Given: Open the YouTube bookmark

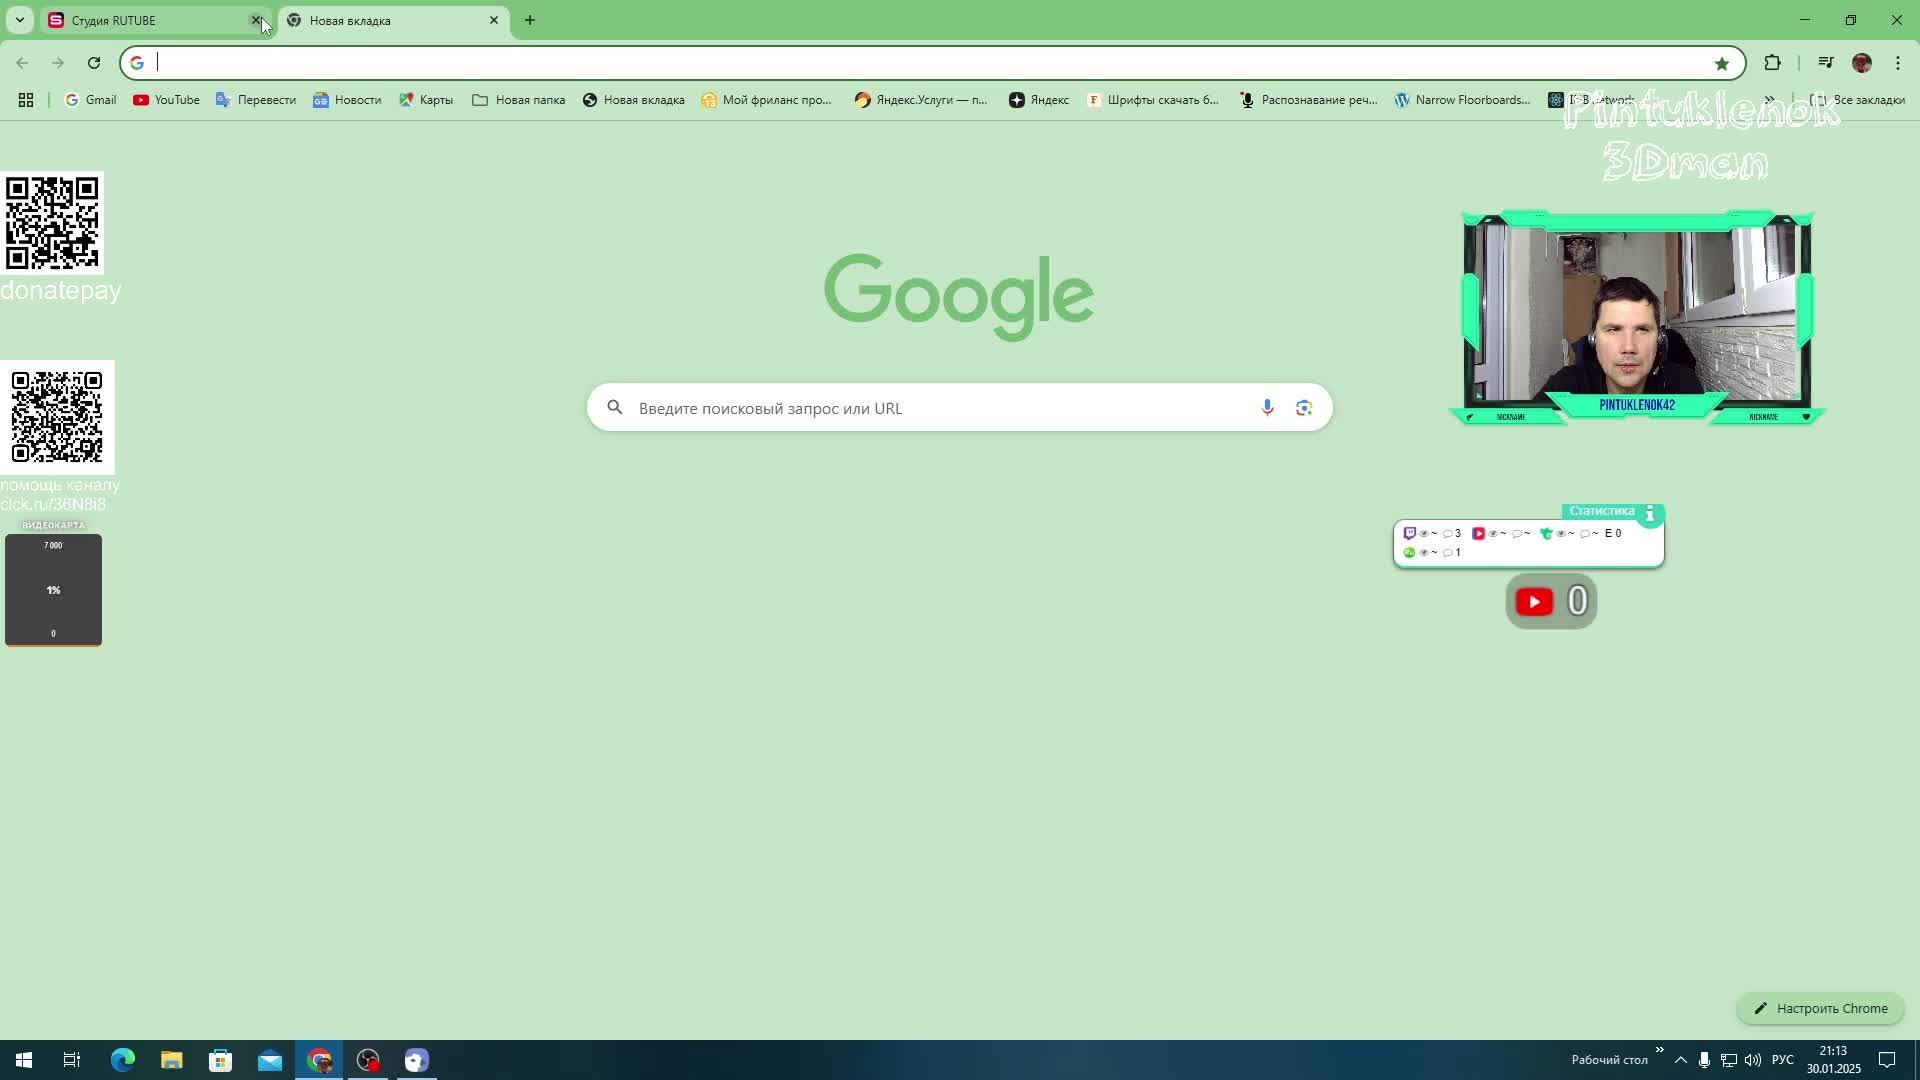Looking at the screenshot, I should [166, 100].
